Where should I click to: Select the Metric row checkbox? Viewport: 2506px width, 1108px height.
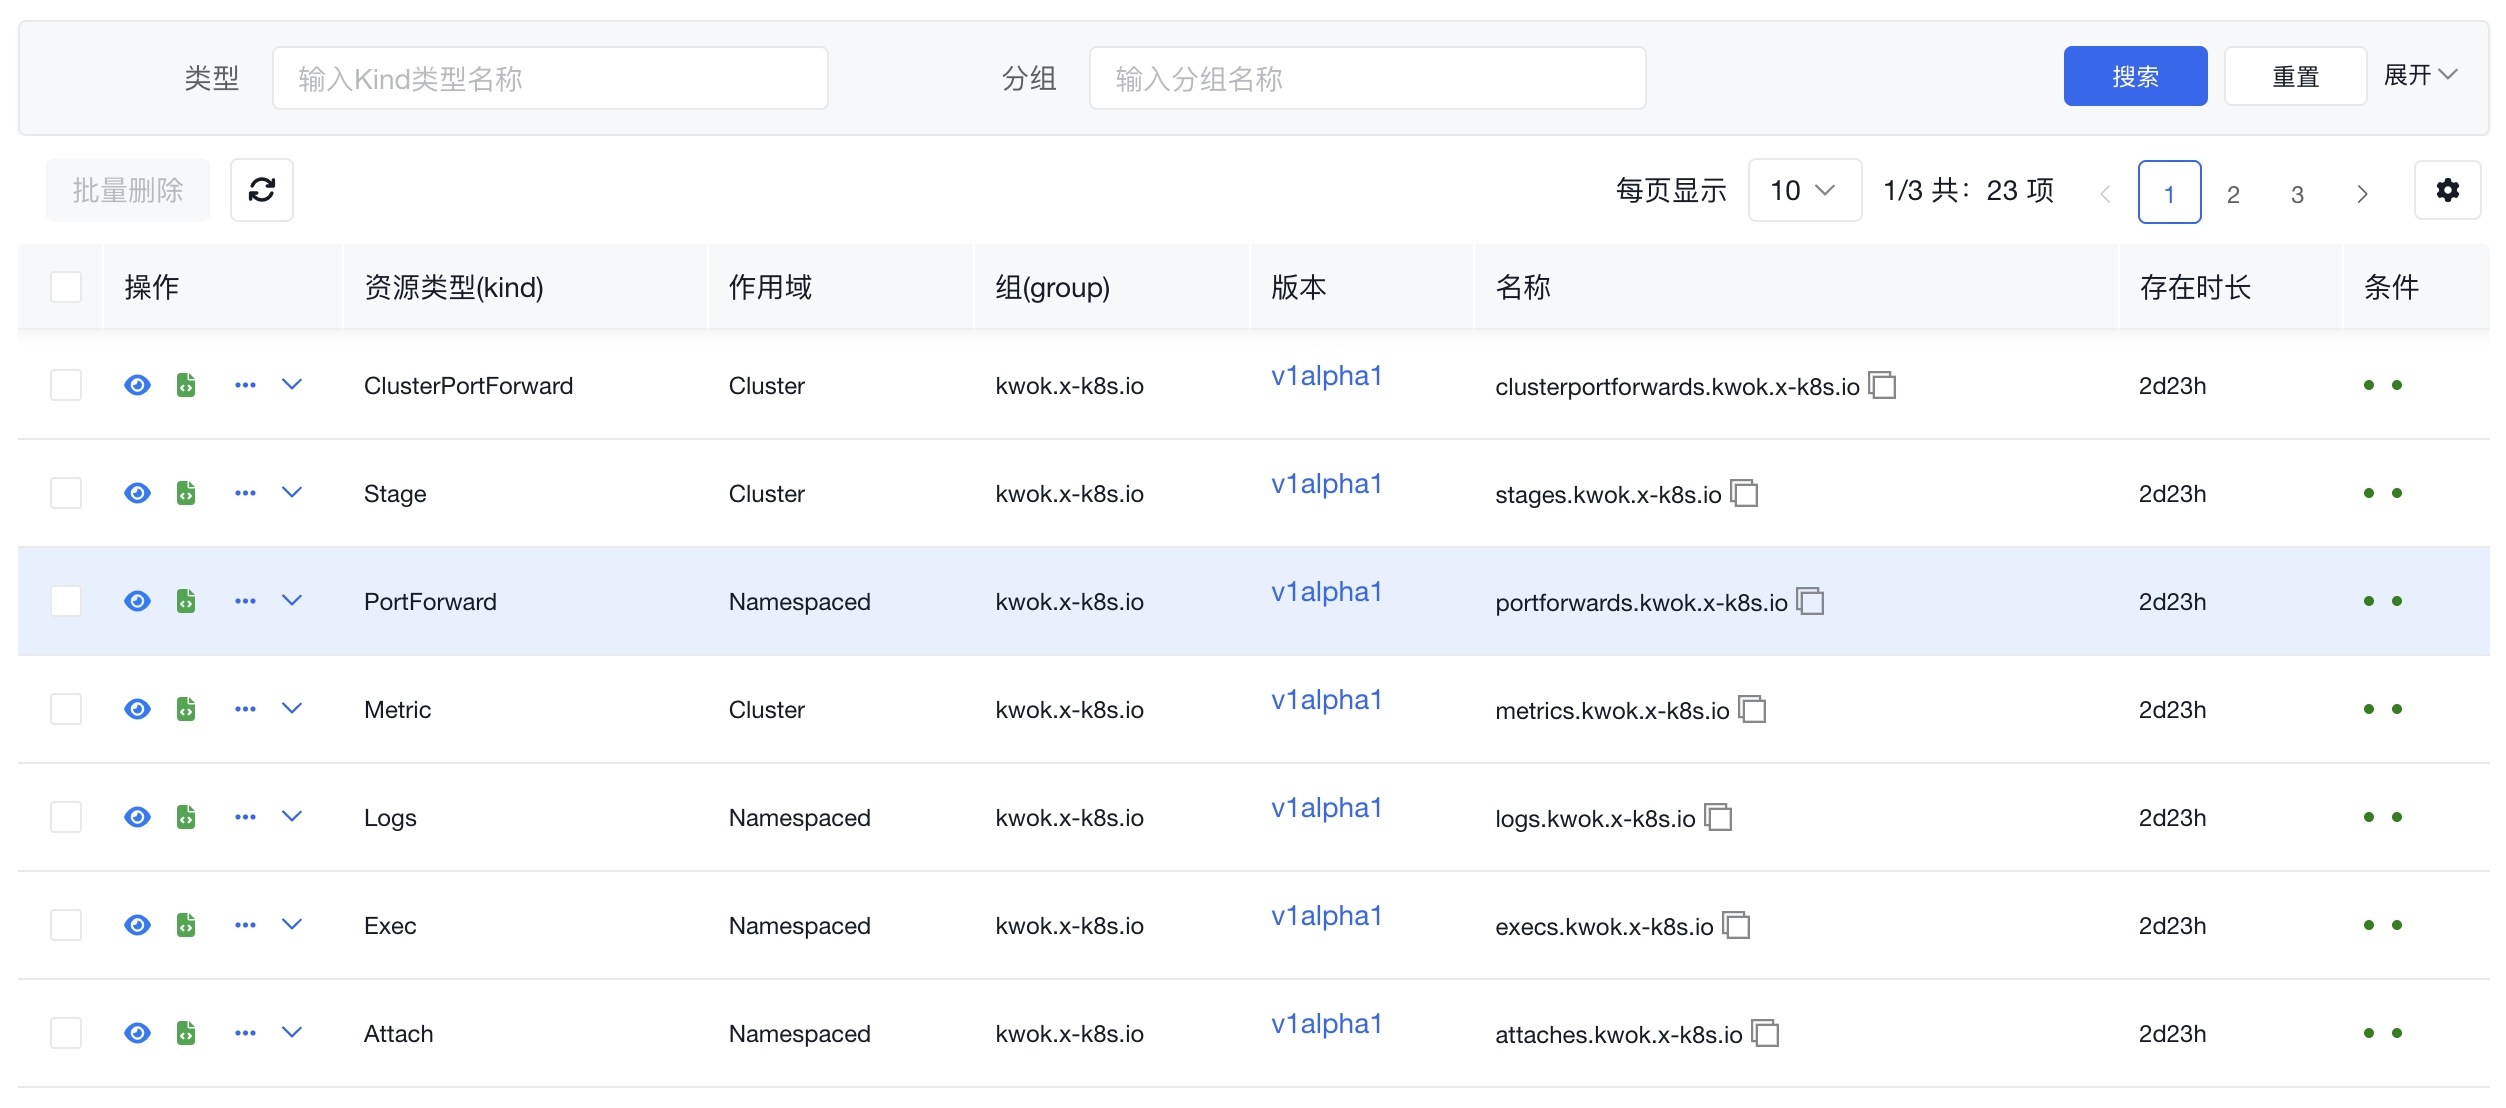click(x=66, y=709)
